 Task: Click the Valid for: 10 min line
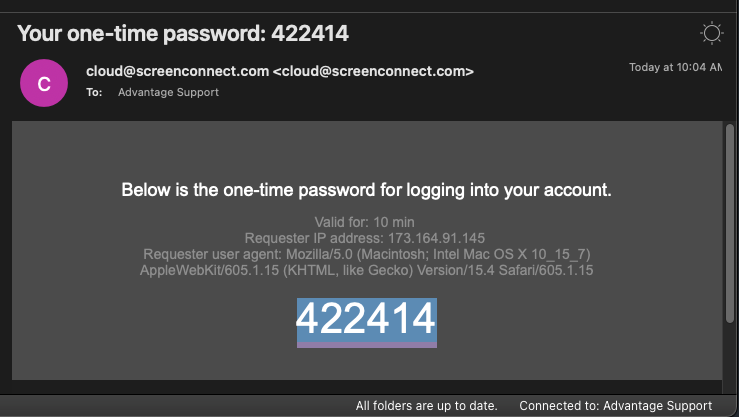click(x=364, y=222)
